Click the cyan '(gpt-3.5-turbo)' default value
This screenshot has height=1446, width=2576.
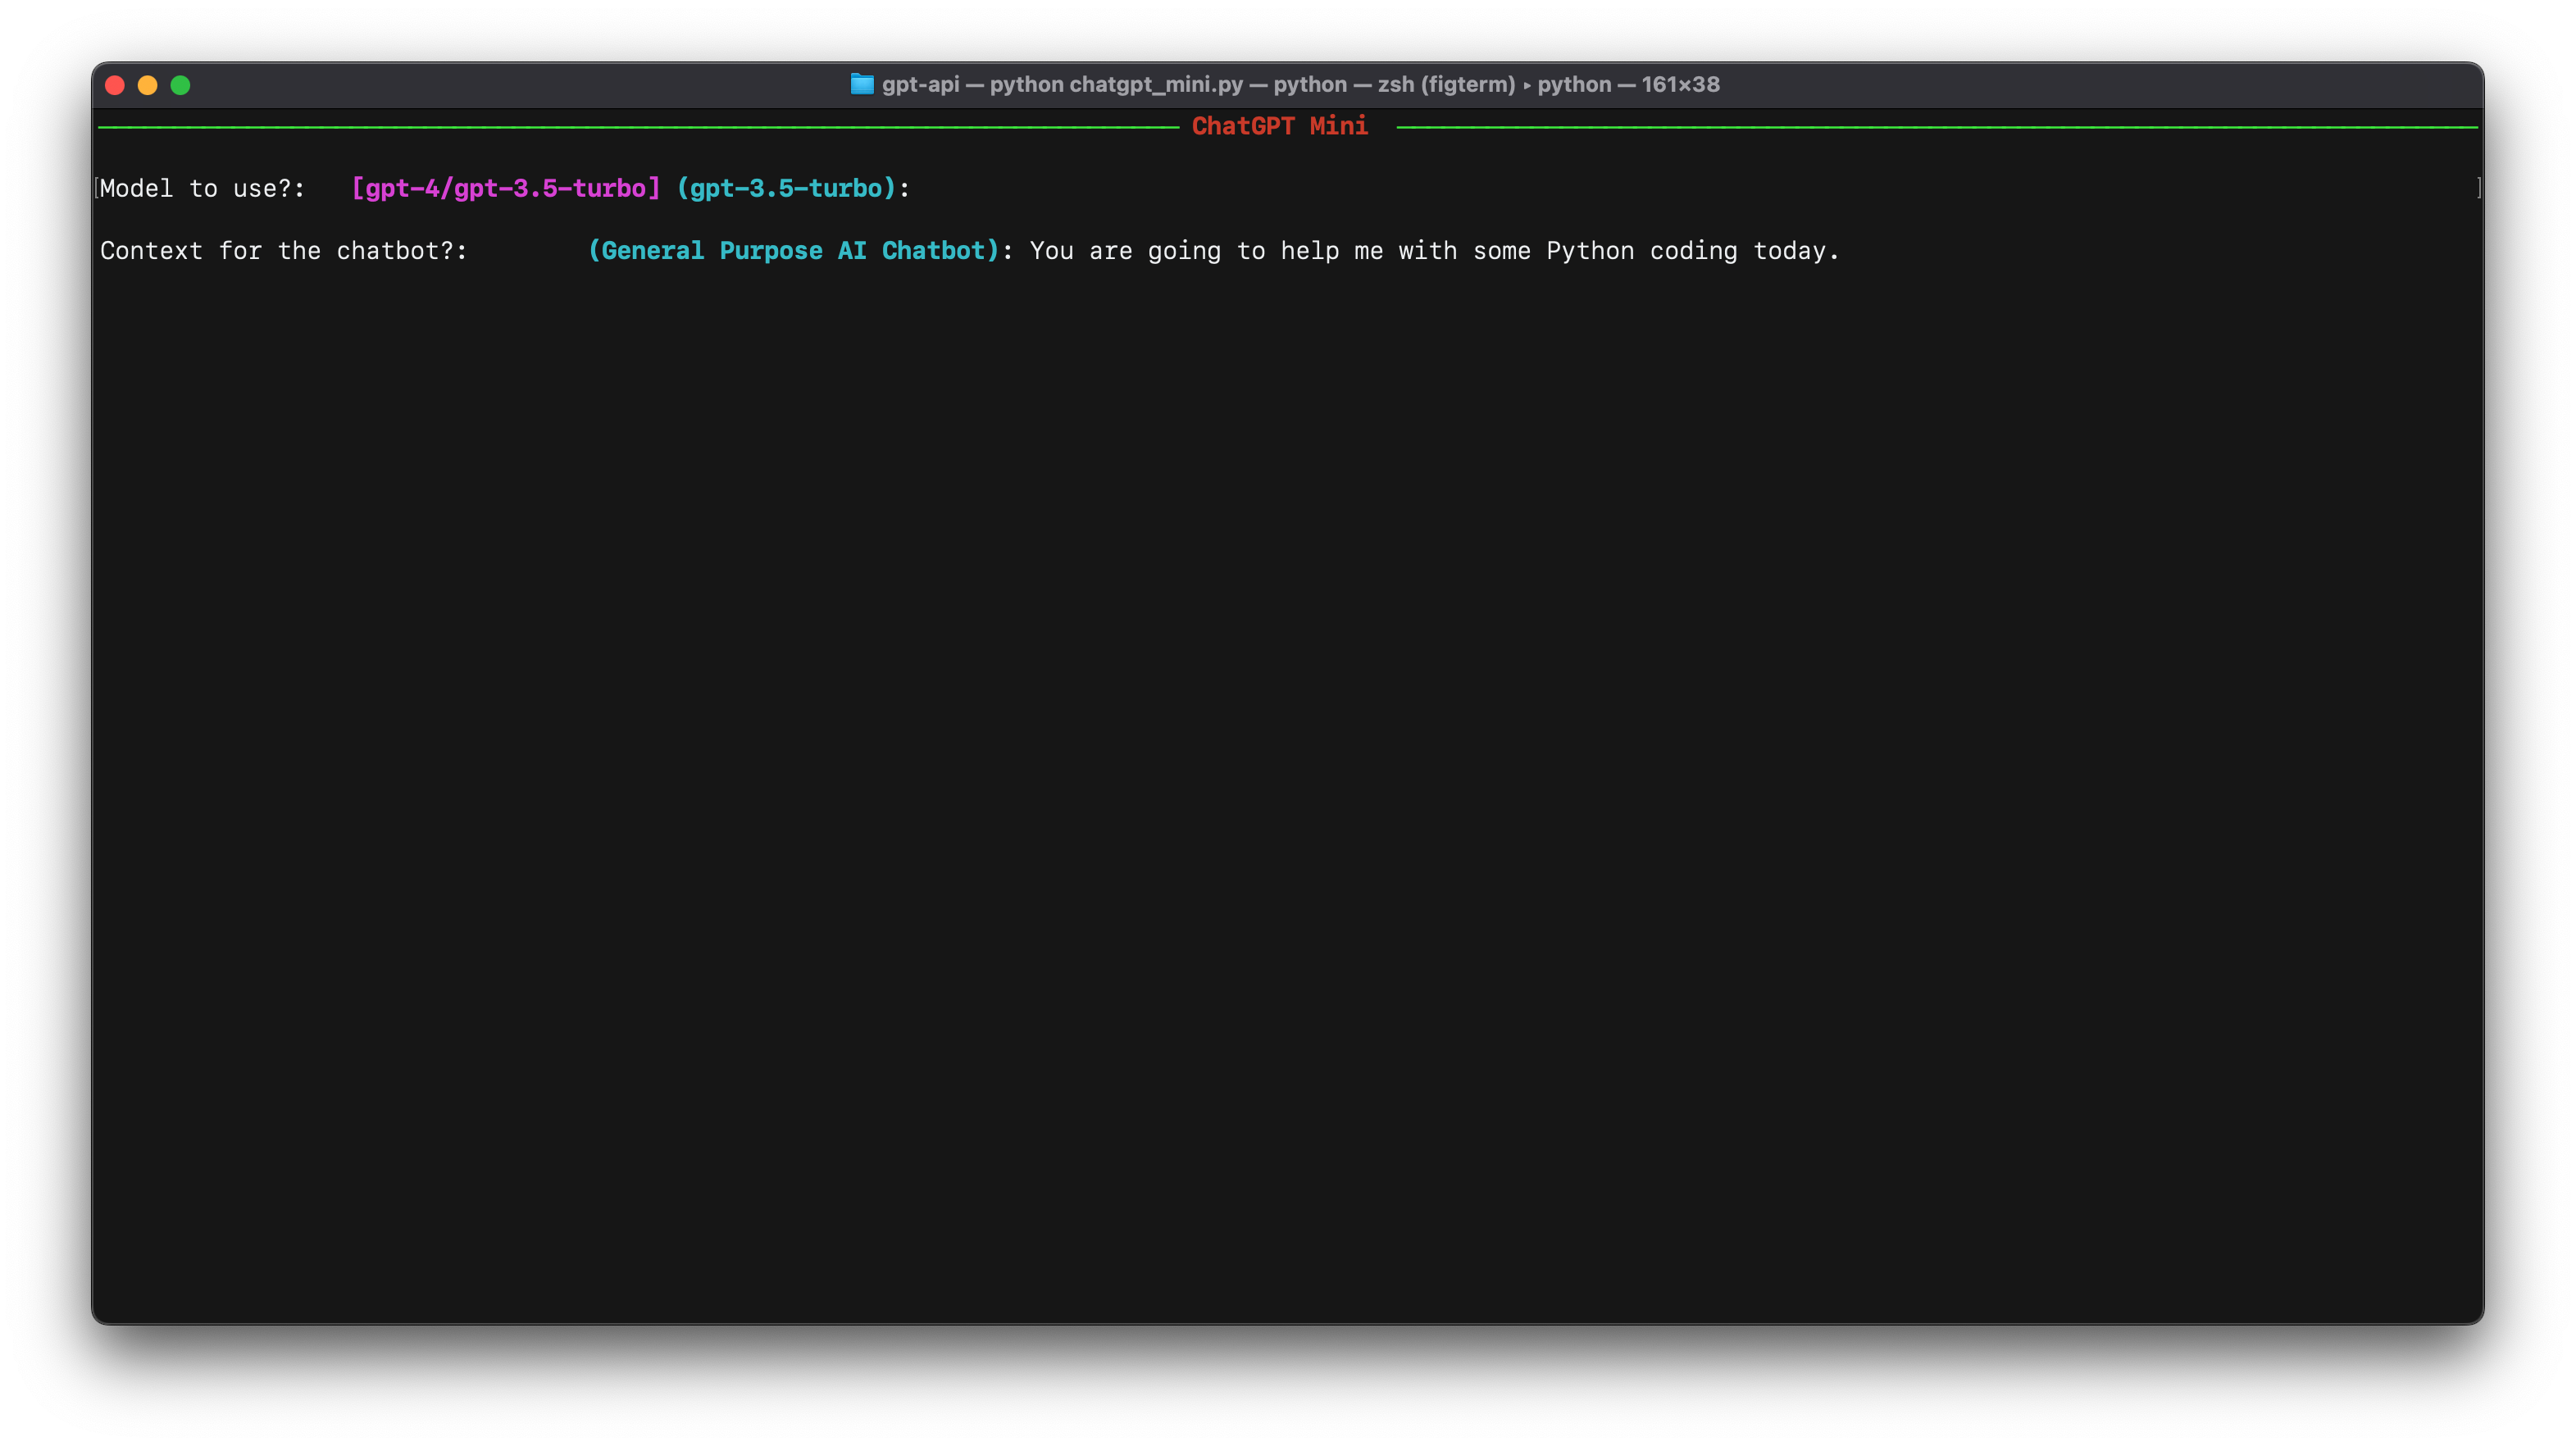[787, 188]
